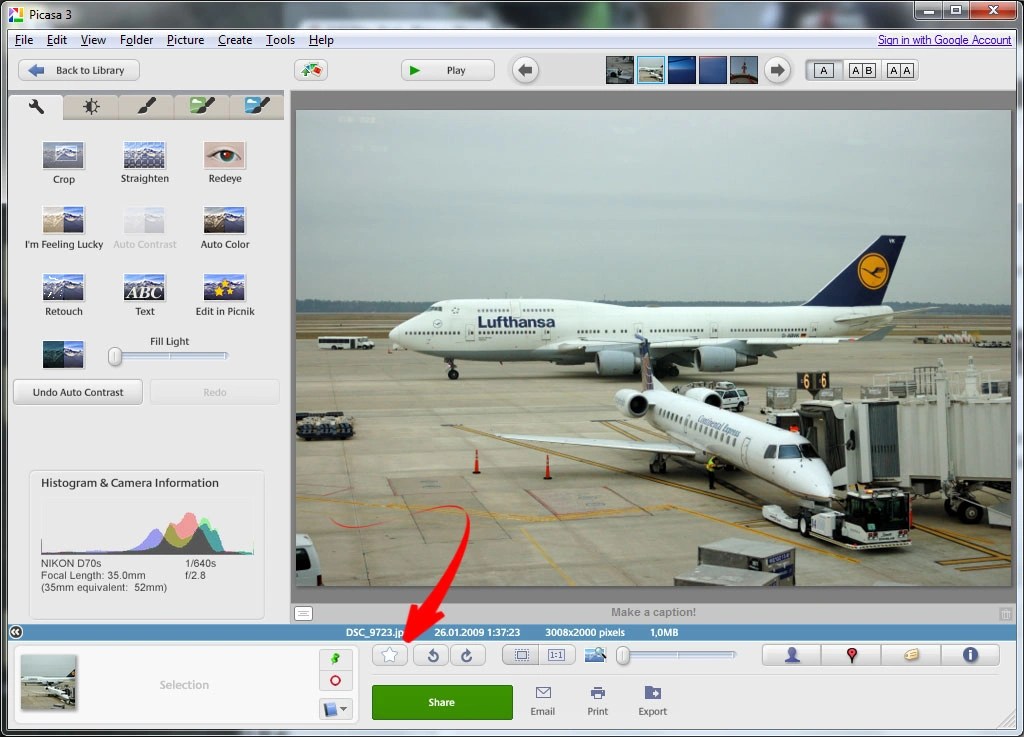Clear the tray with red circle icon
This screenshot has width=1024, height=737.
[336, 681]
